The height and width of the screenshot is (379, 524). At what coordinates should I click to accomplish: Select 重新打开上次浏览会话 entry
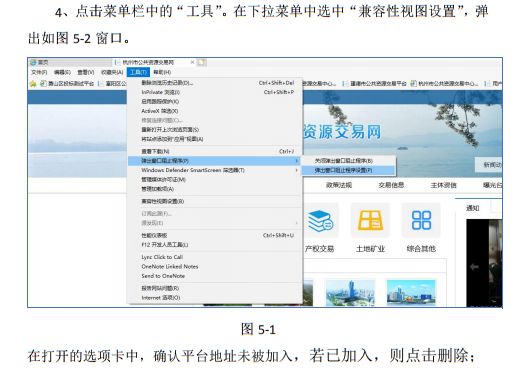tap(215, 130)
